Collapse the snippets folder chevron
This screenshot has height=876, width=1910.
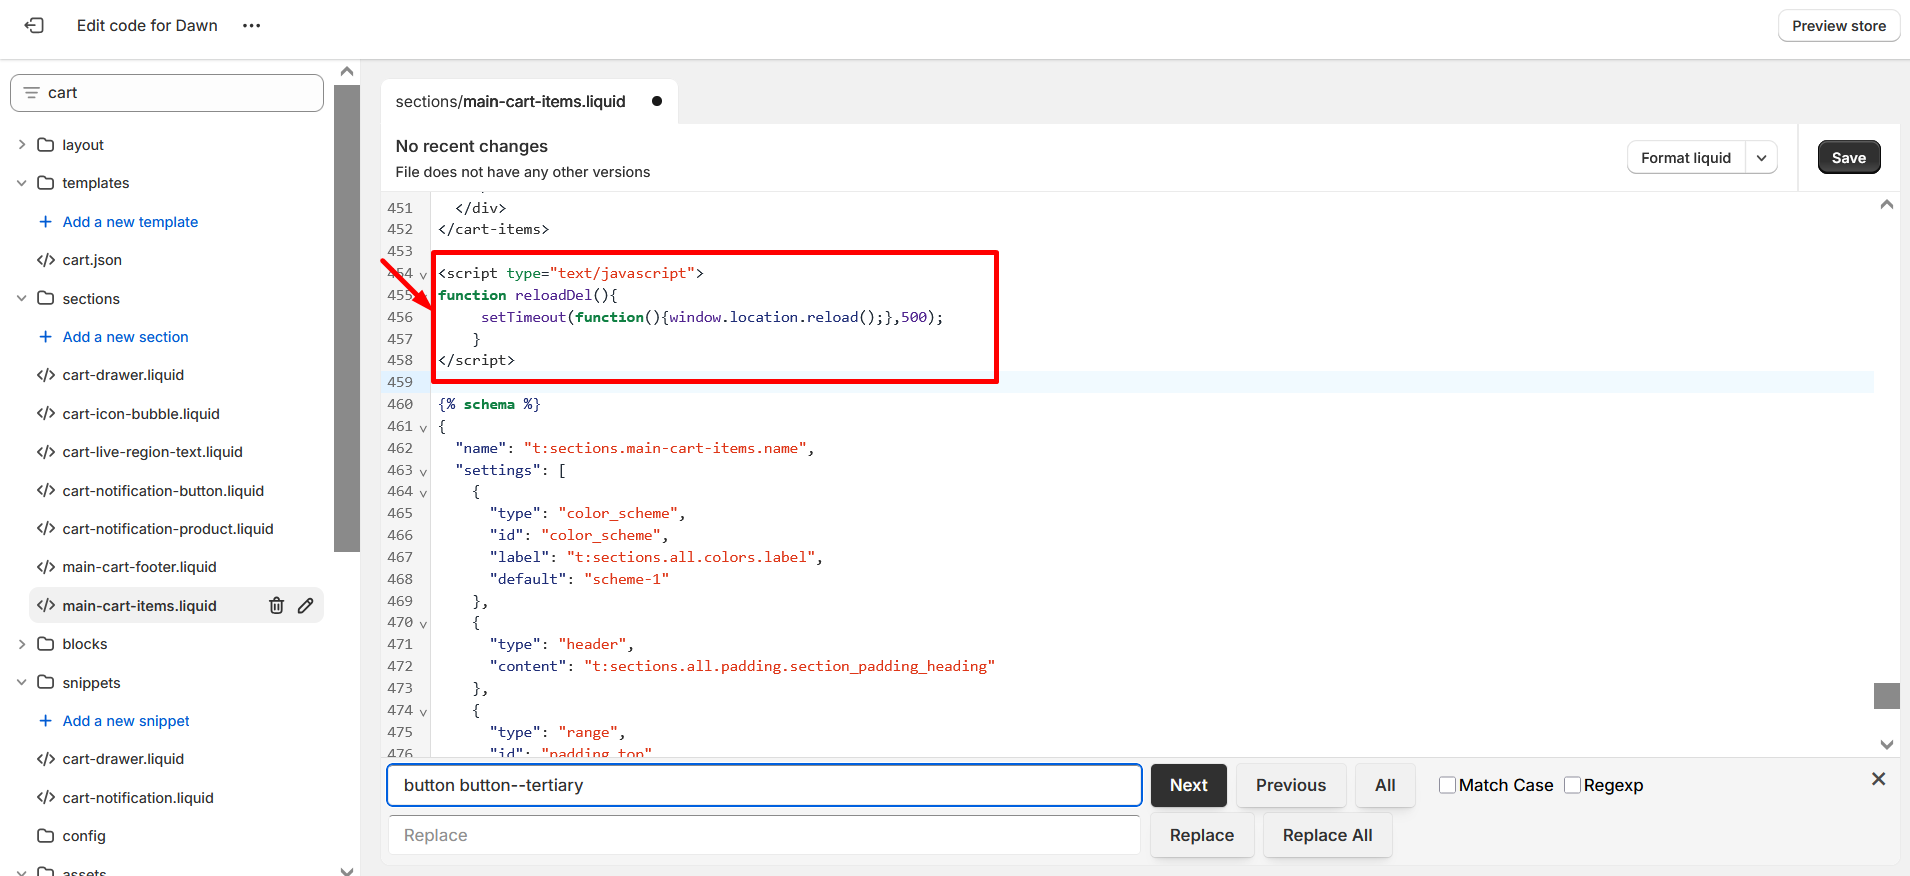click(22, 682)
